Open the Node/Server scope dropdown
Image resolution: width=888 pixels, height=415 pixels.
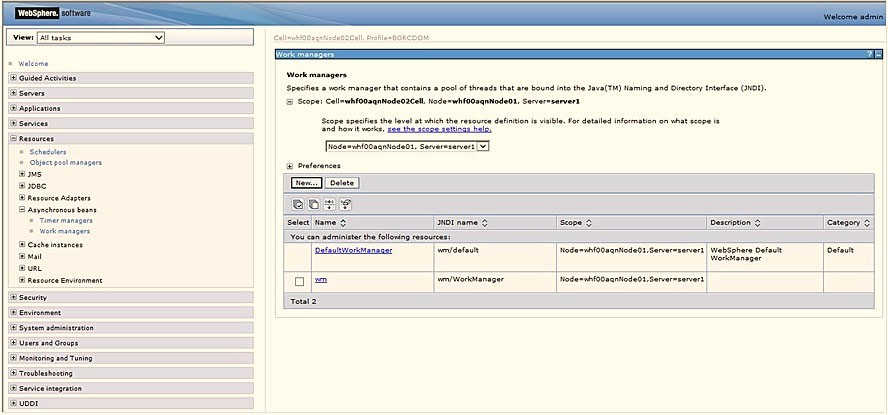(407, 146)
